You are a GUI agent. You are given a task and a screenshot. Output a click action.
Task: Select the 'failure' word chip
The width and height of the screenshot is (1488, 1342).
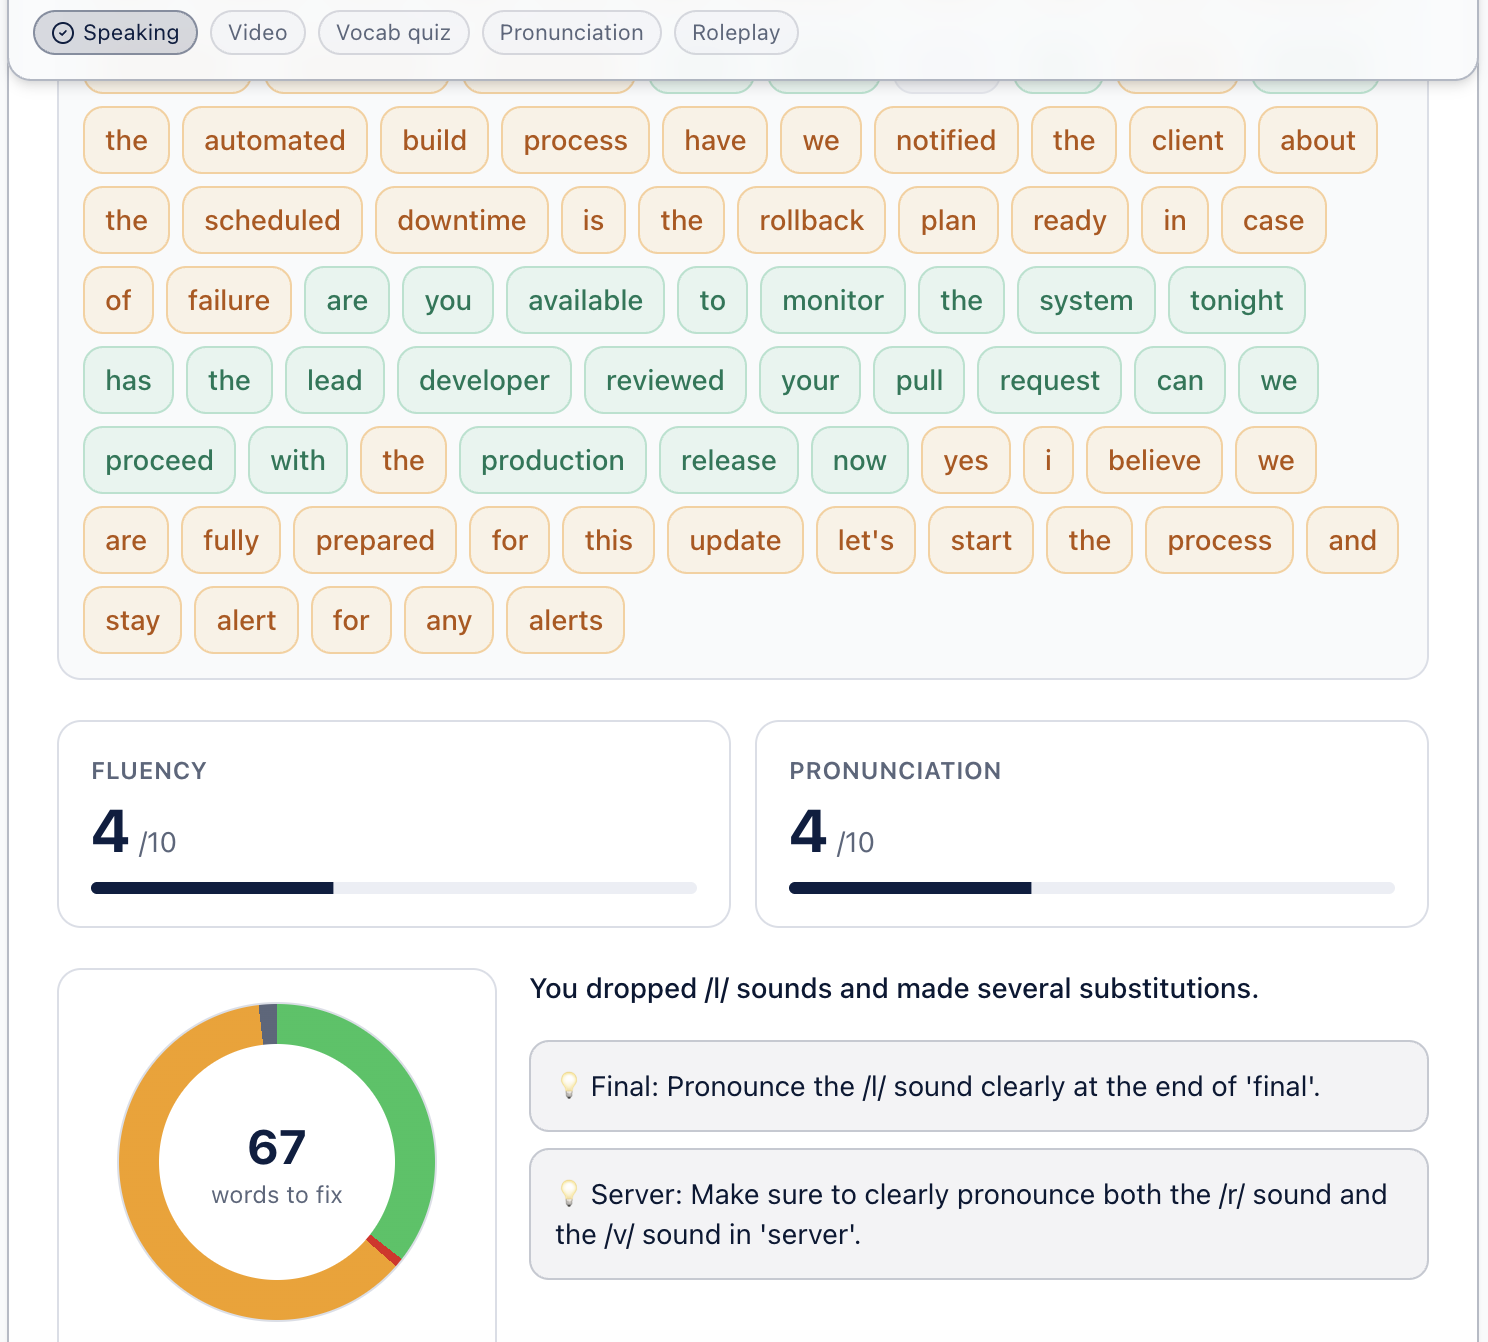coord(229,300)
